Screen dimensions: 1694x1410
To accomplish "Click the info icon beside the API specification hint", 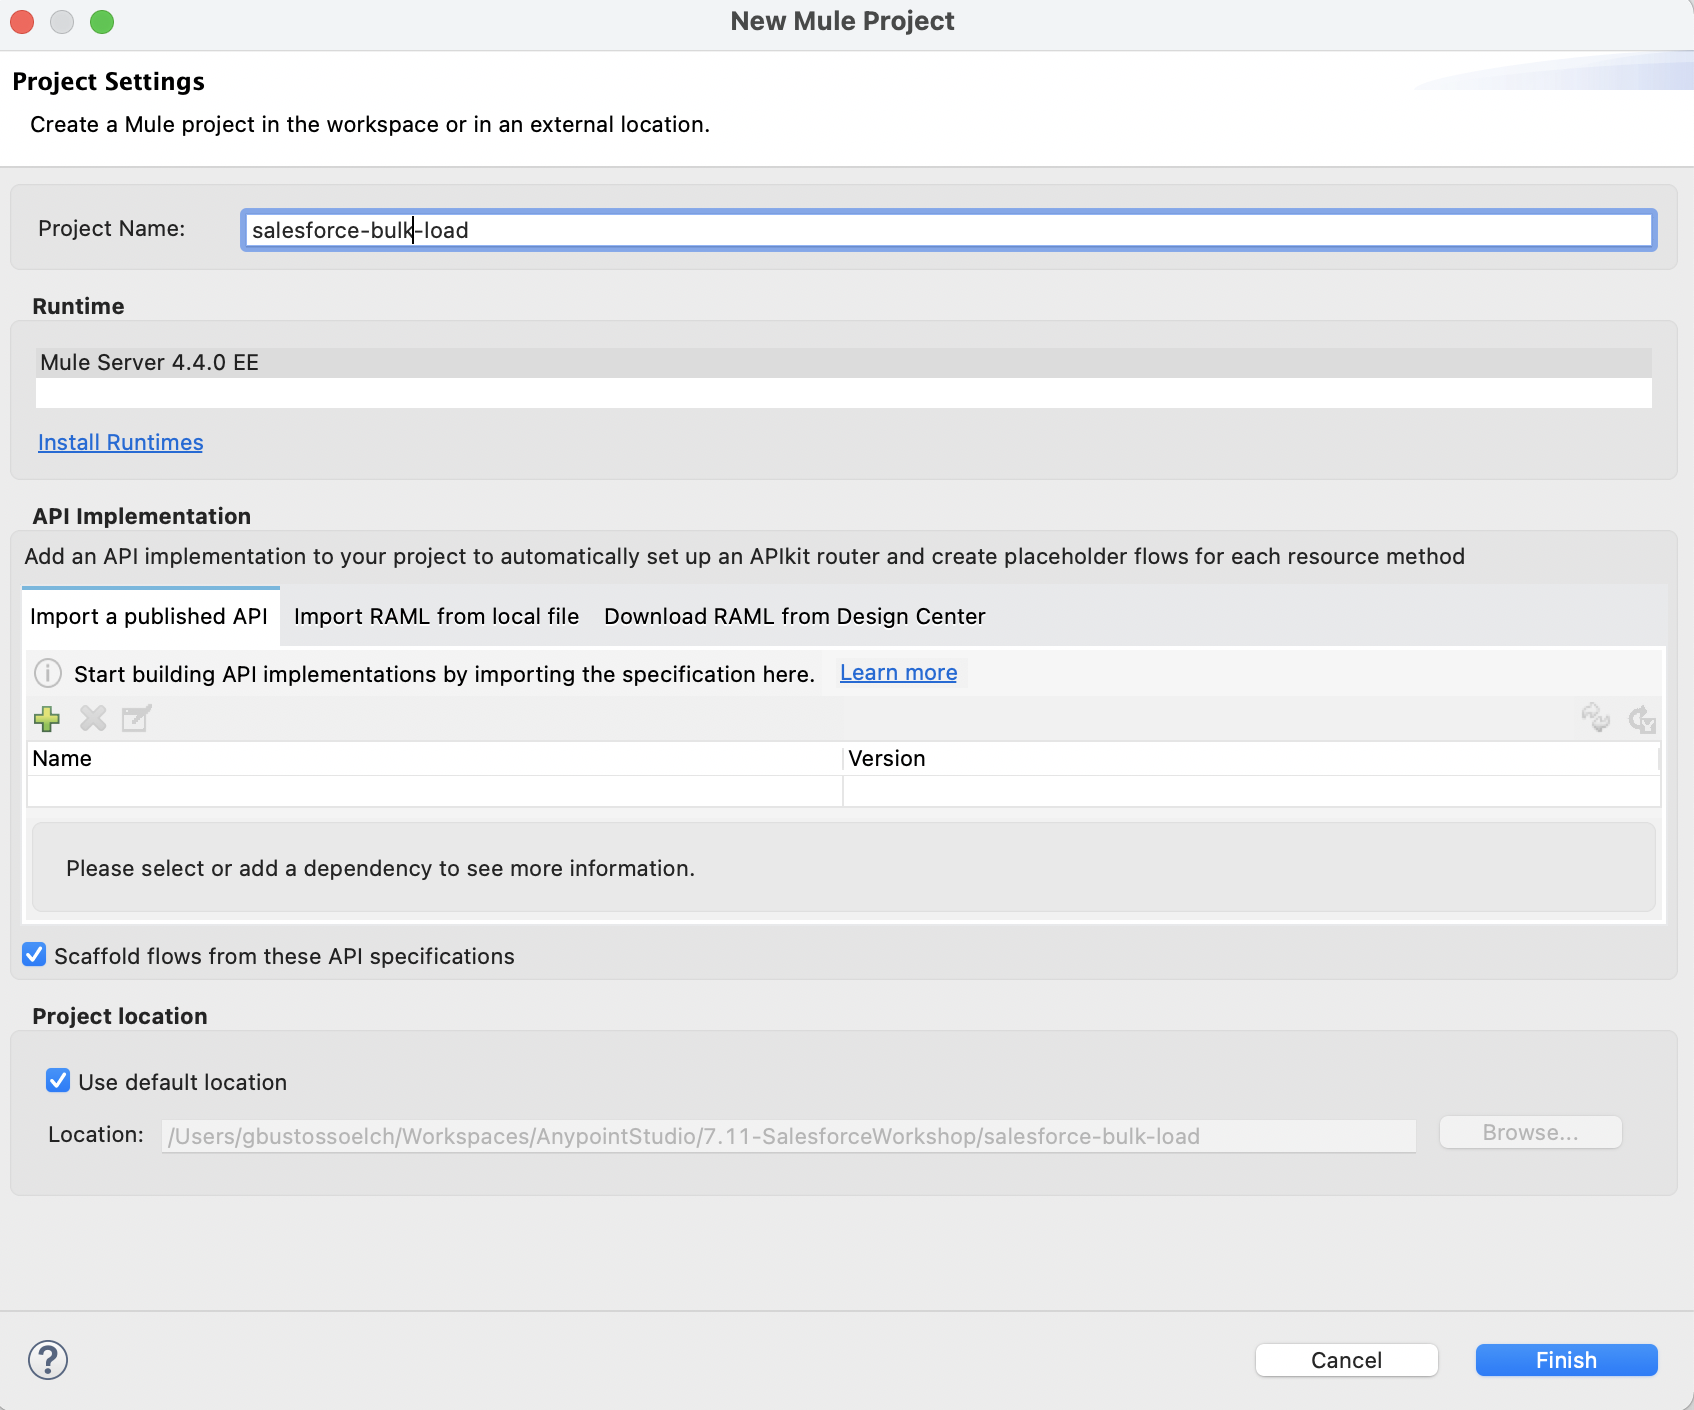I will pyautogui.click(x=47, y=673).
